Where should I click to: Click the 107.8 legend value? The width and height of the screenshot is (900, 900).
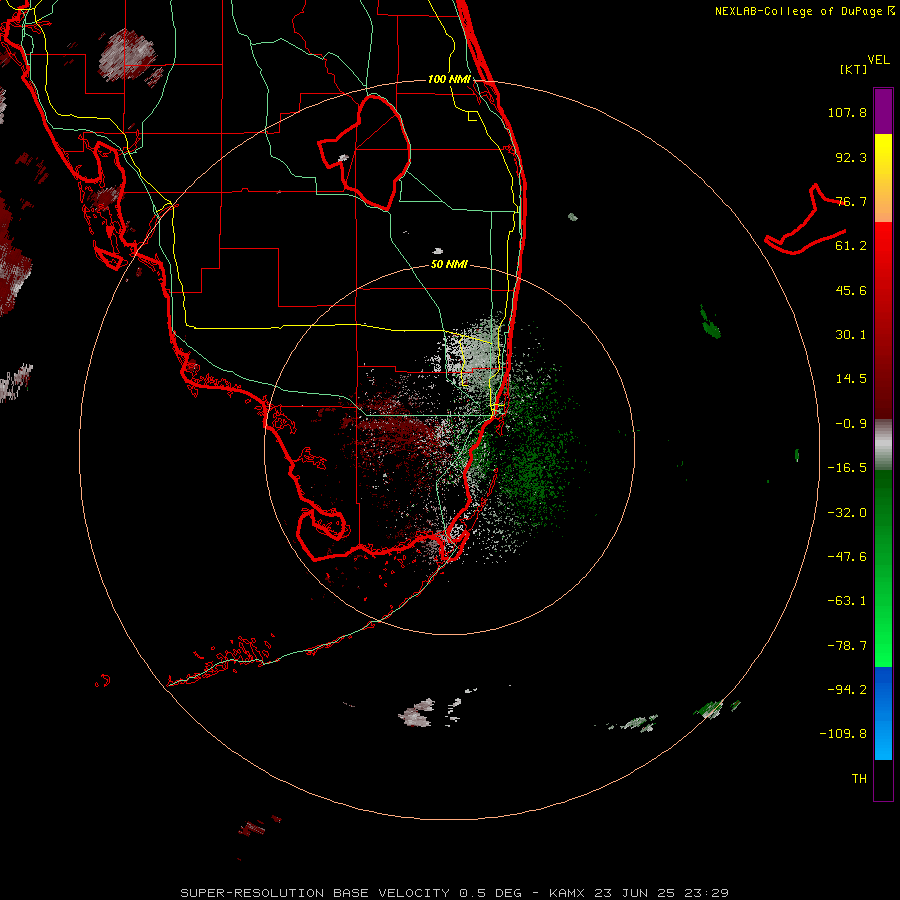pos(847,112)
